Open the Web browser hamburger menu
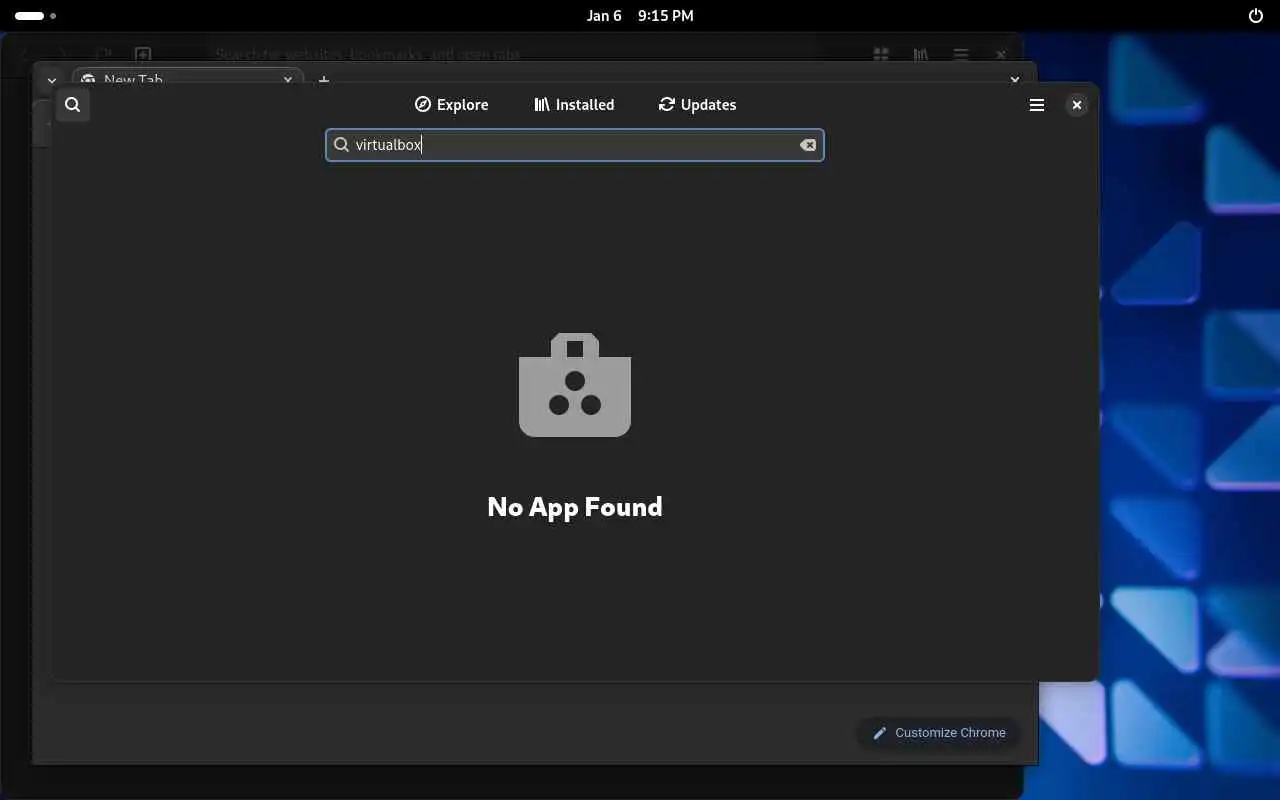1280x800 pixels. [960, 54]
